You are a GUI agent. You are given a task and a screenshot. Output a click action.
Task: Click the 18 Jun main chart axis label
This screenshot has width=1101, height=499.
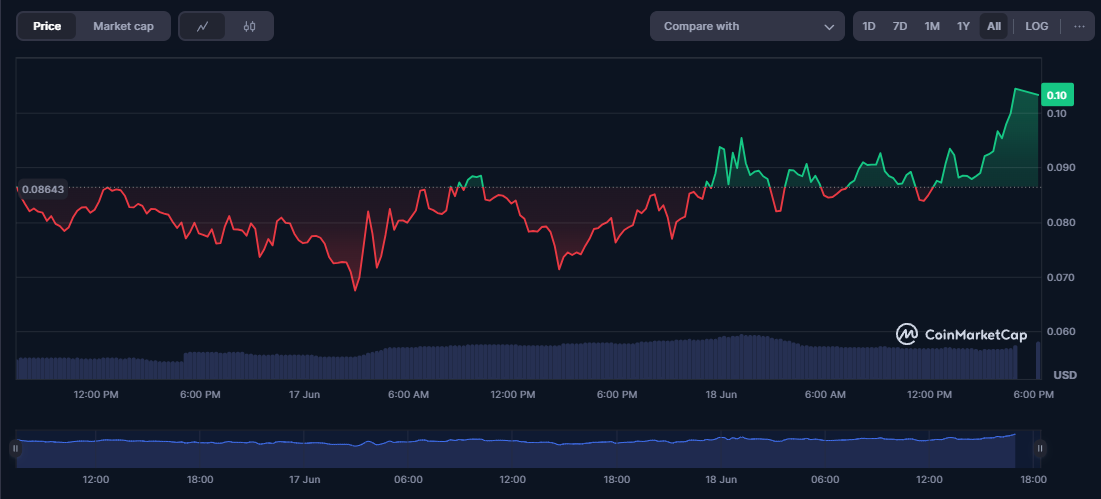click(x=721, y=395)
